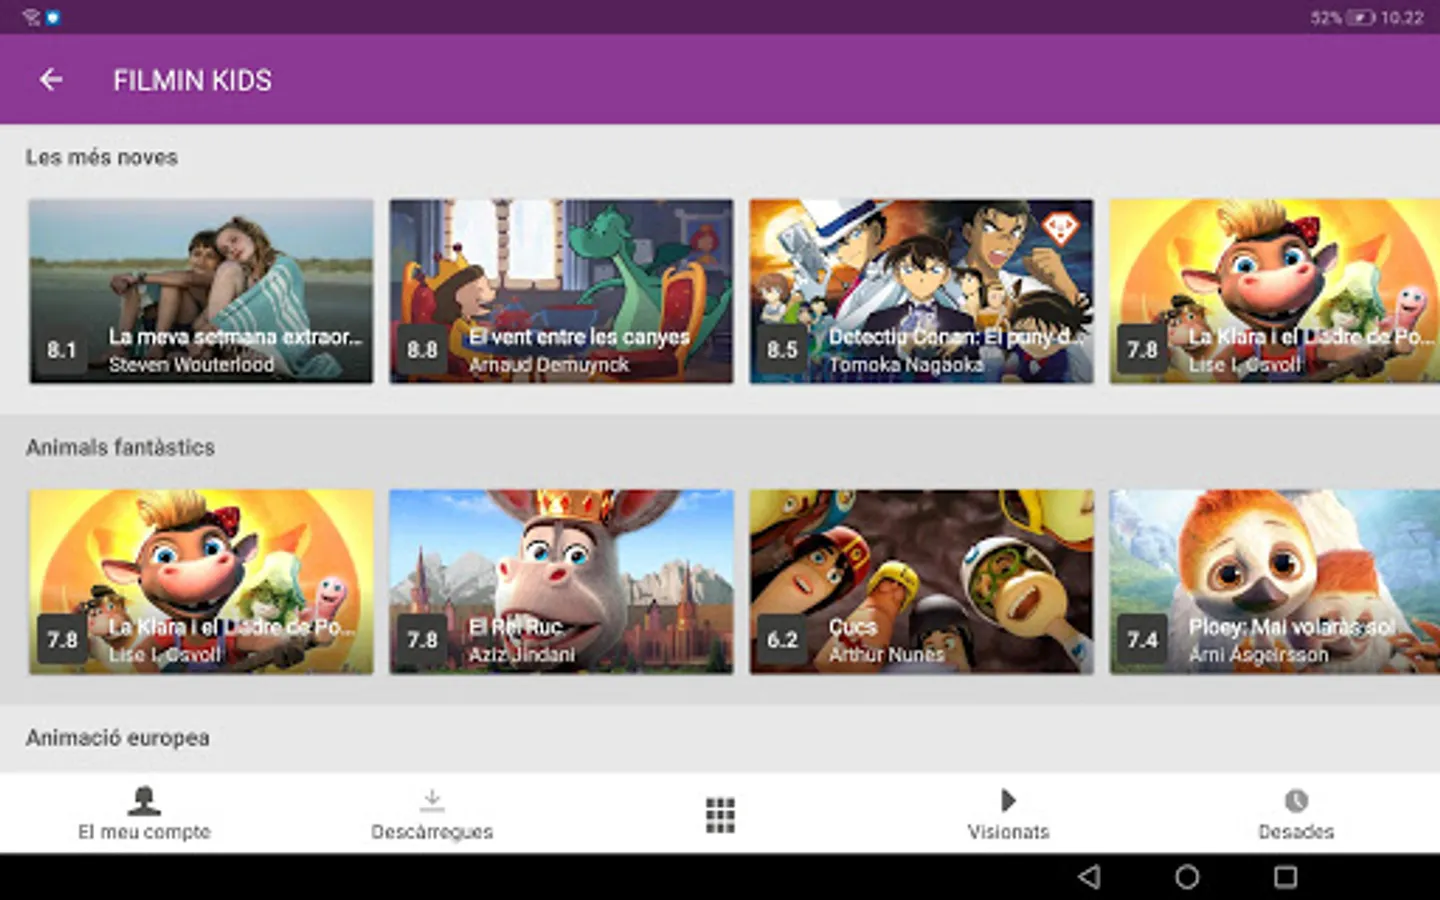Screen dimensions: 1440x900
Task: Tap the 8.8 rating on El vent
Action: coord(422,350)
